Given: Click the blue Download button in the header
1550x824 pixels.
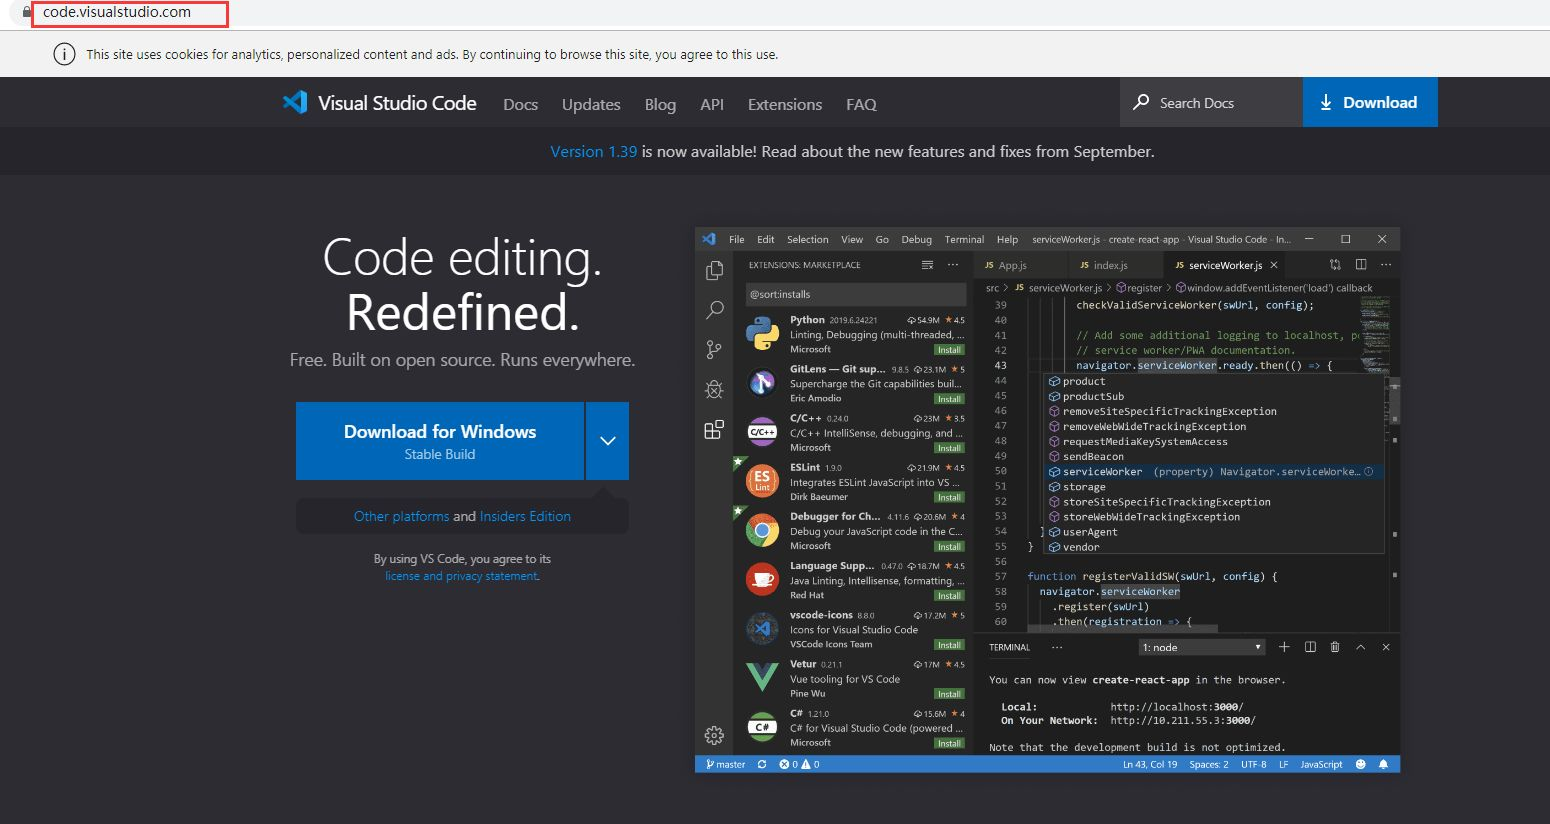Looking at the screenshot, I should (x=1370, y=102).
